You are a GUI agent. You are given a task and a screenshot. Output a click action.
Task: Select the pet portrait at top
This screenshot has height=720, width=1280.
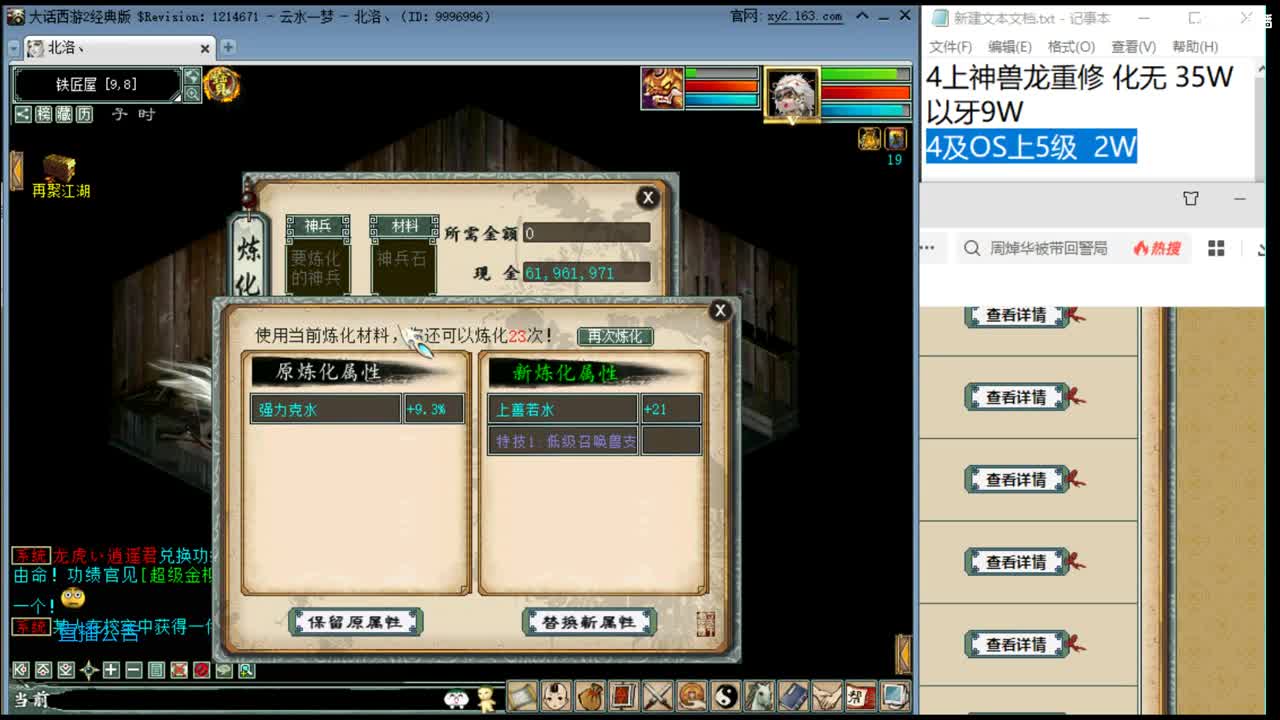662,88
